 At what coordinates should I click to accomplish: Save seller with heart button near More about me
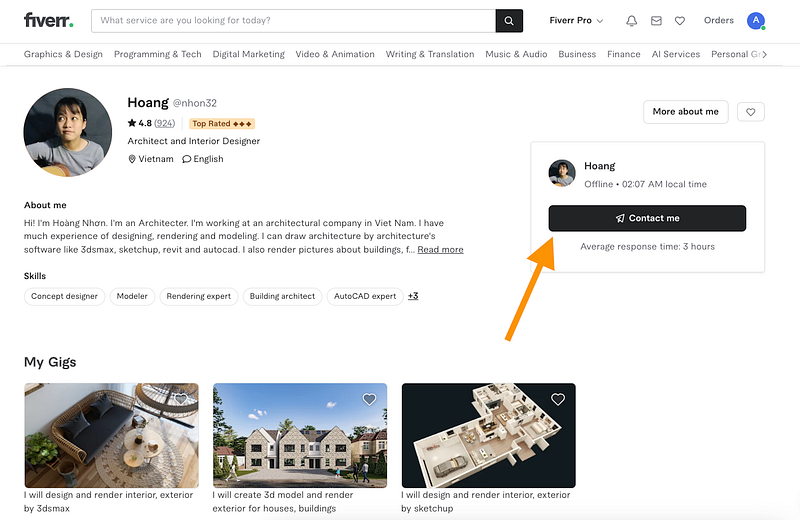point(751,112)
